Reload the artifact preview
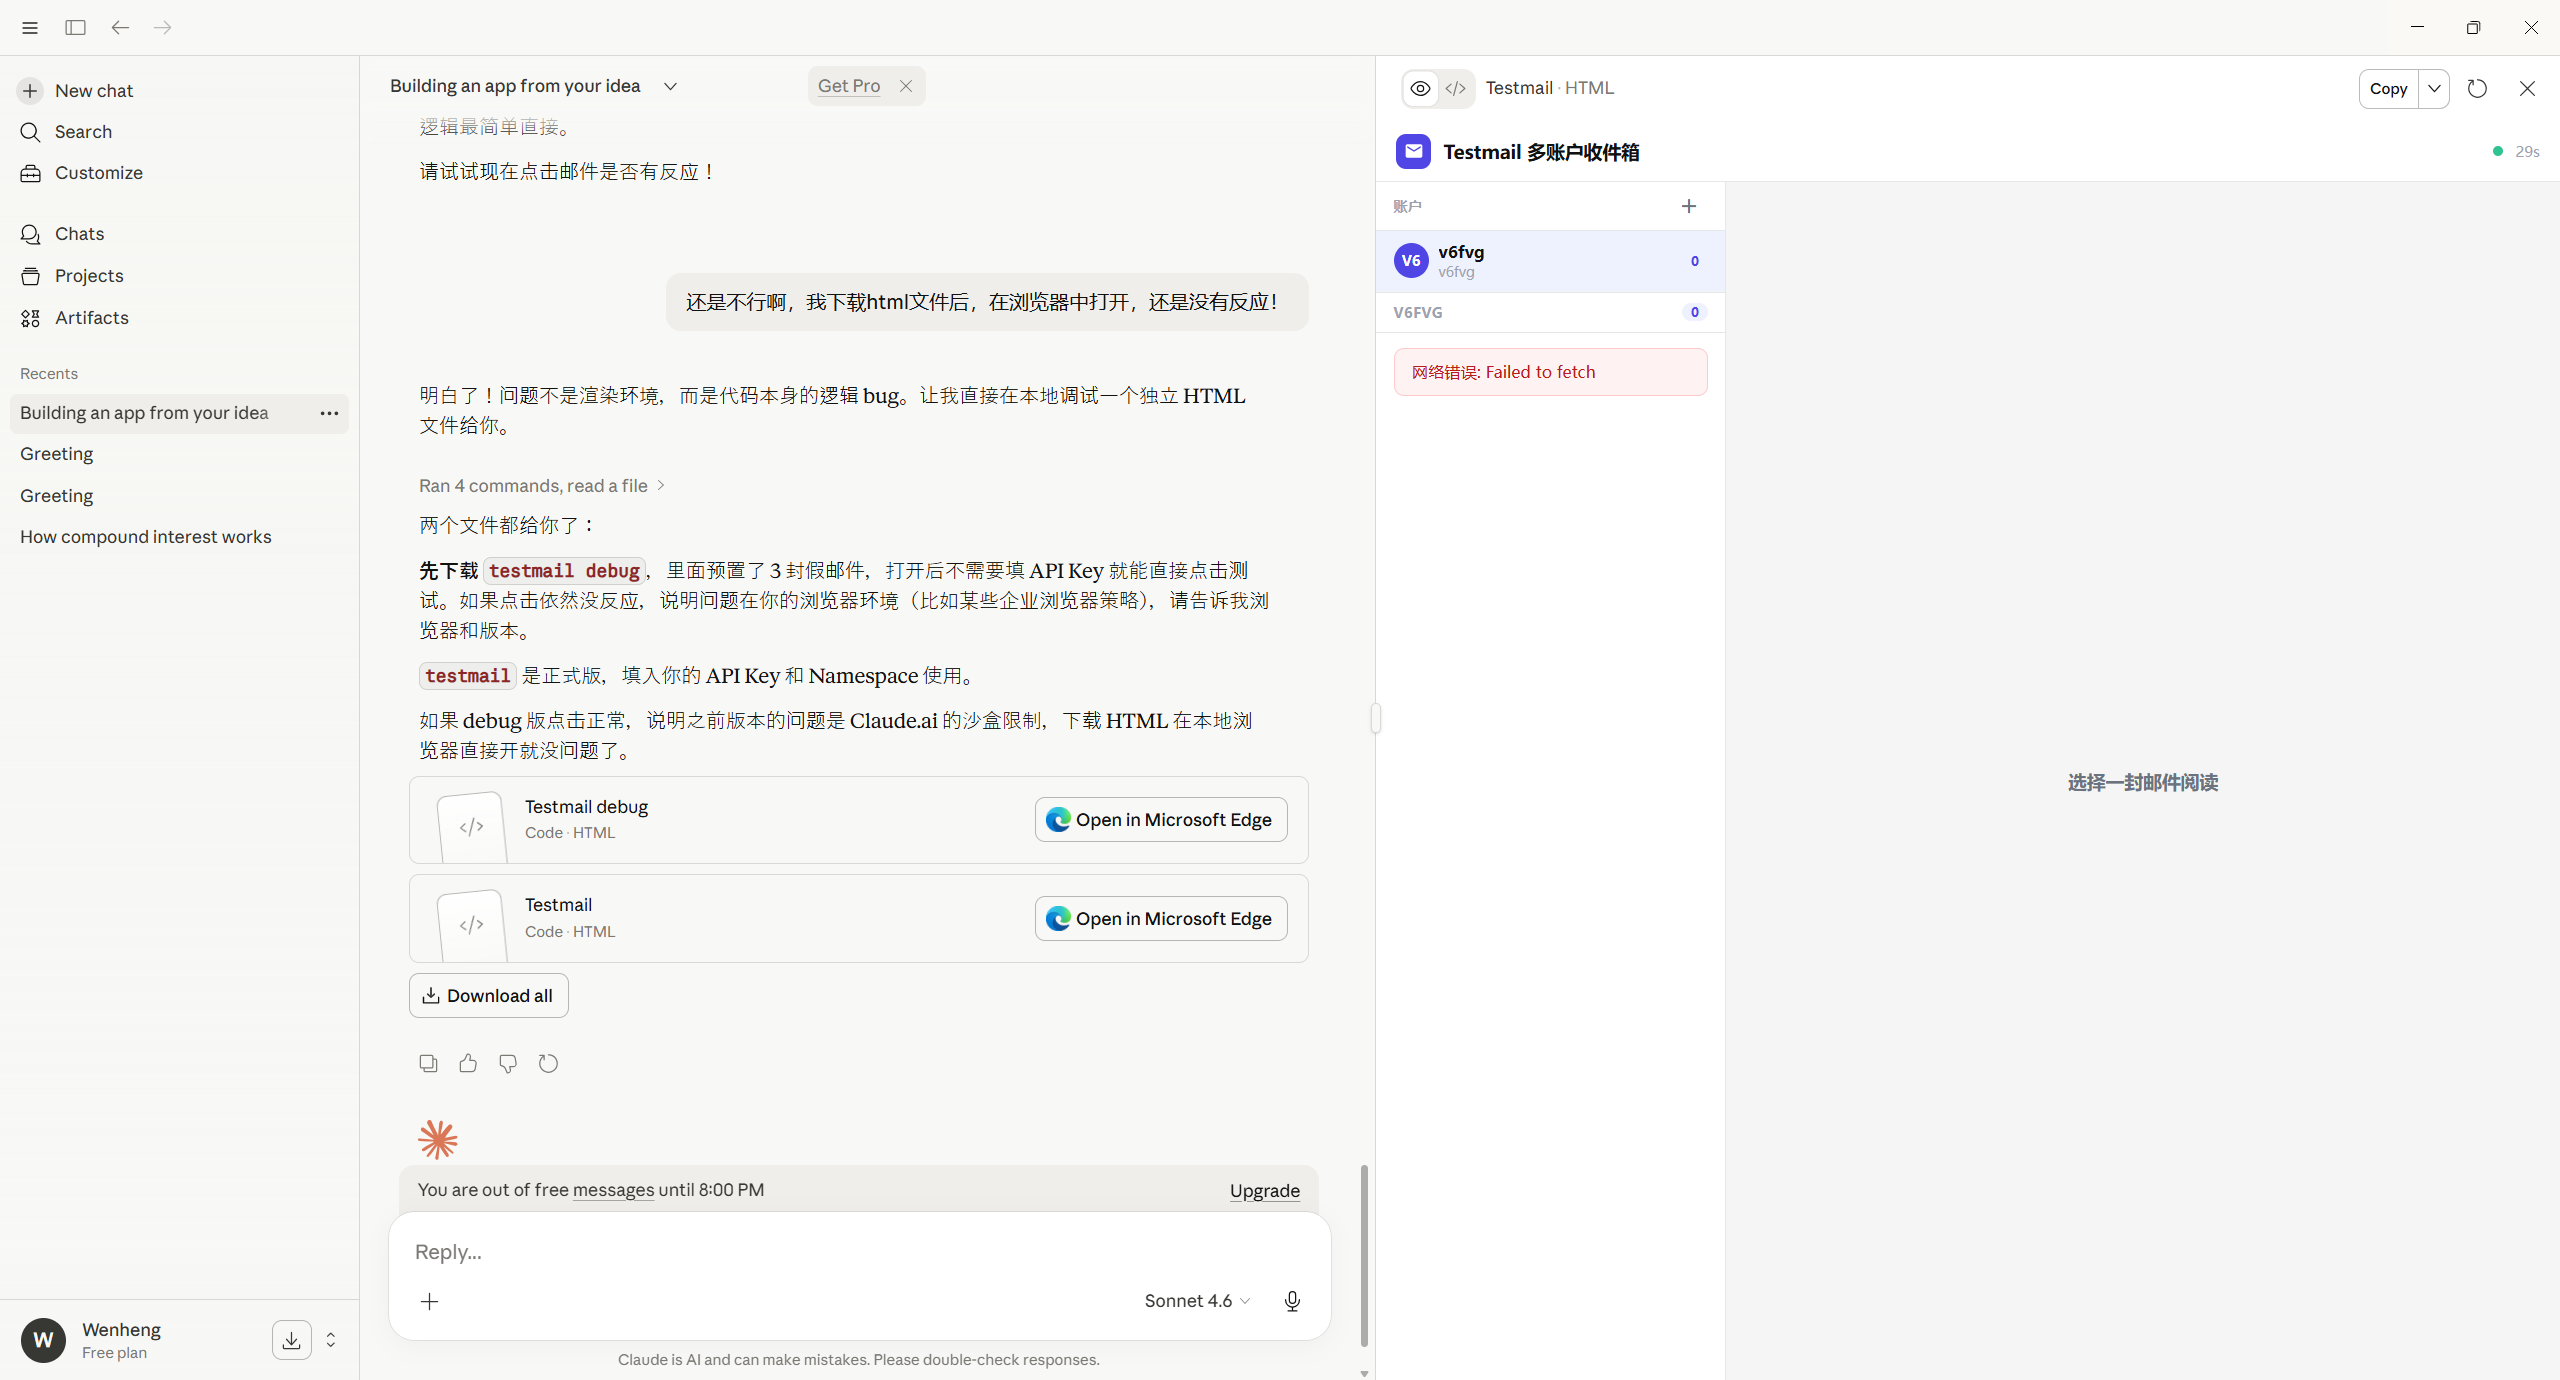This screenshot has width=2560, height=1380. pos(2477,88)
